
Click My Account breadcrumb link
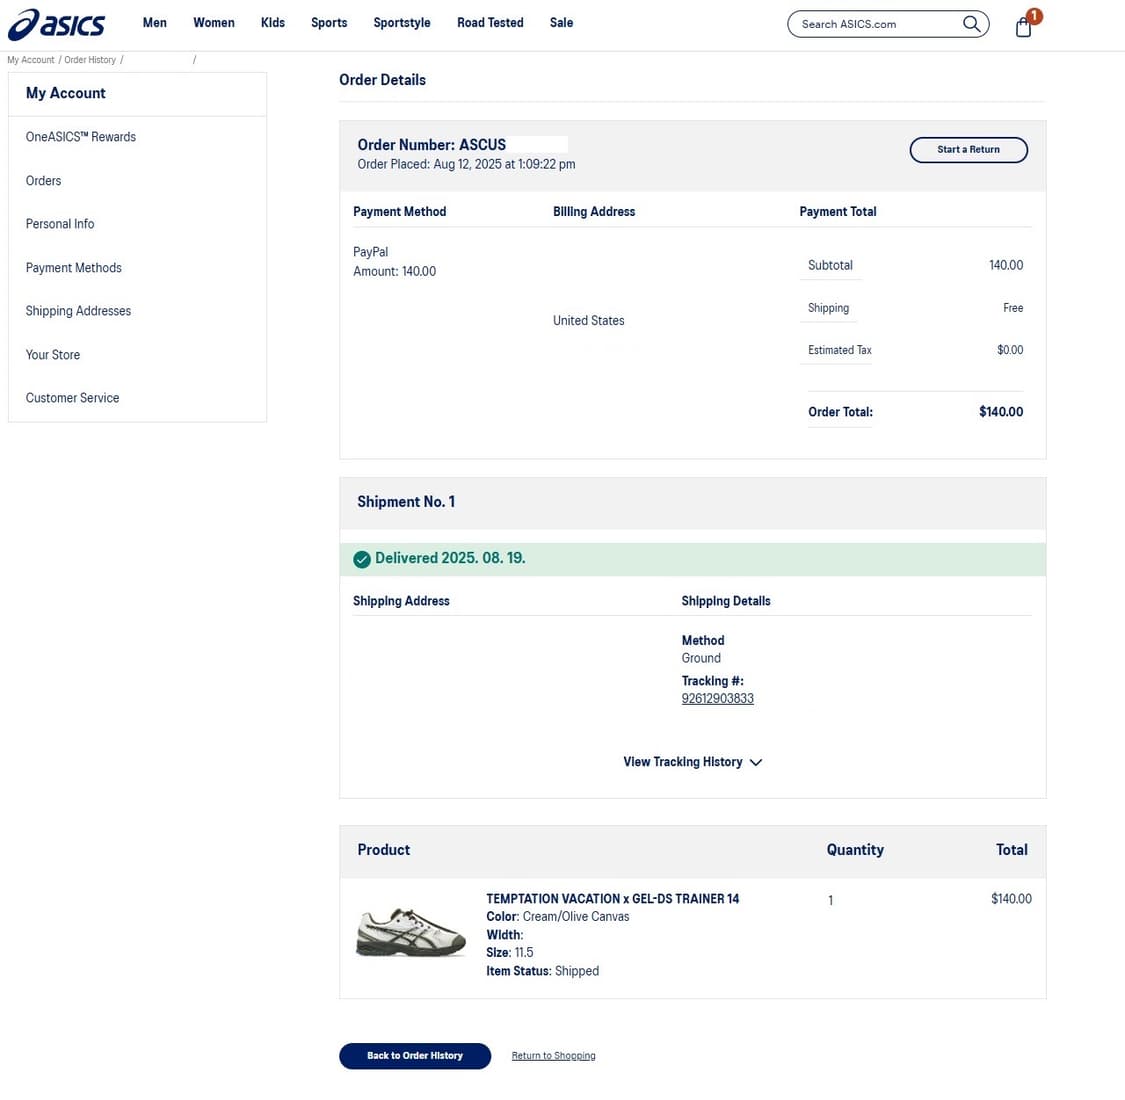(31, 60)
